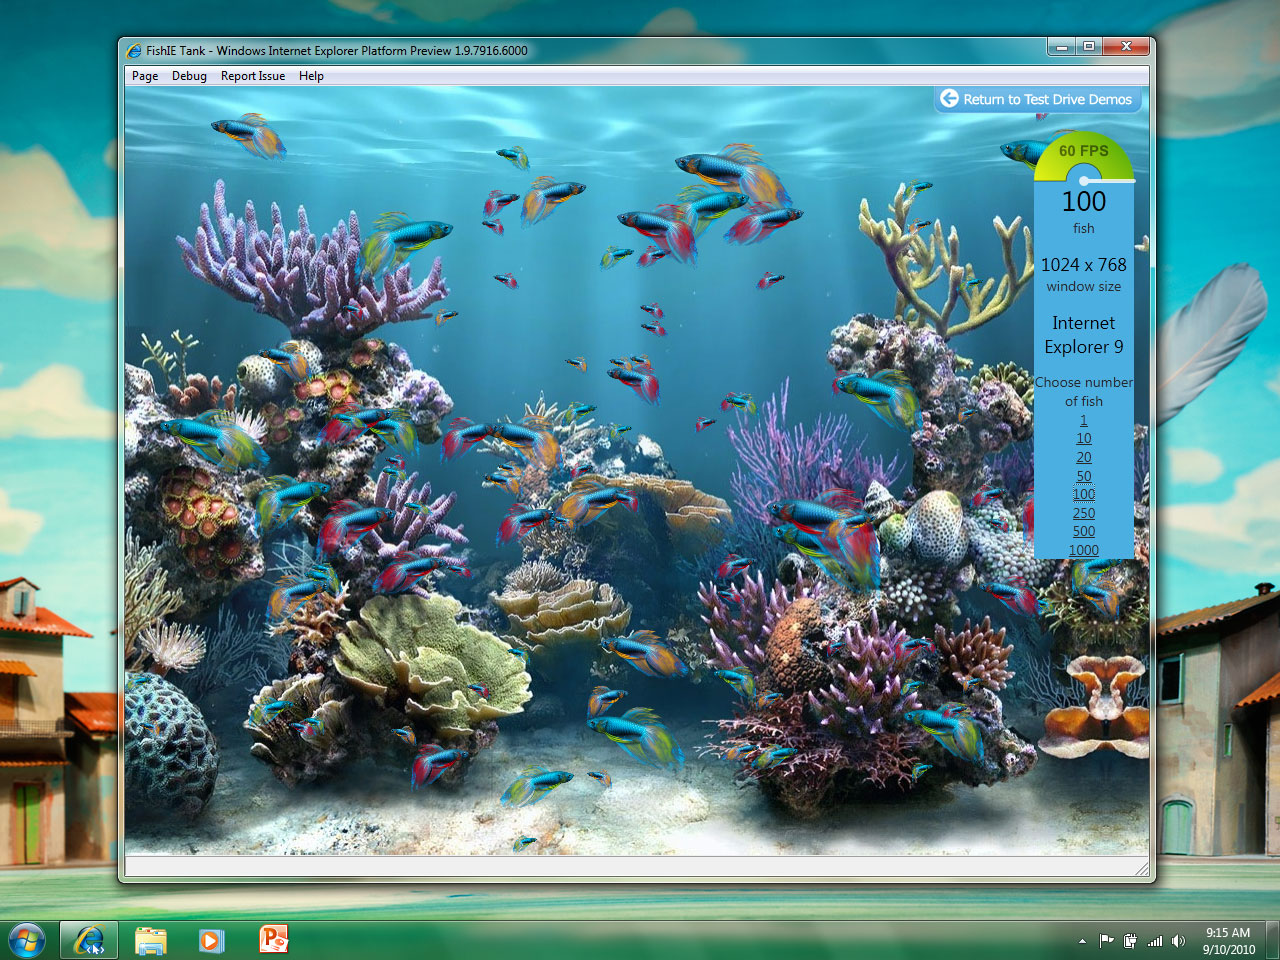Switch to Internet Explorer in the taskbar

(x=89, y=941)
